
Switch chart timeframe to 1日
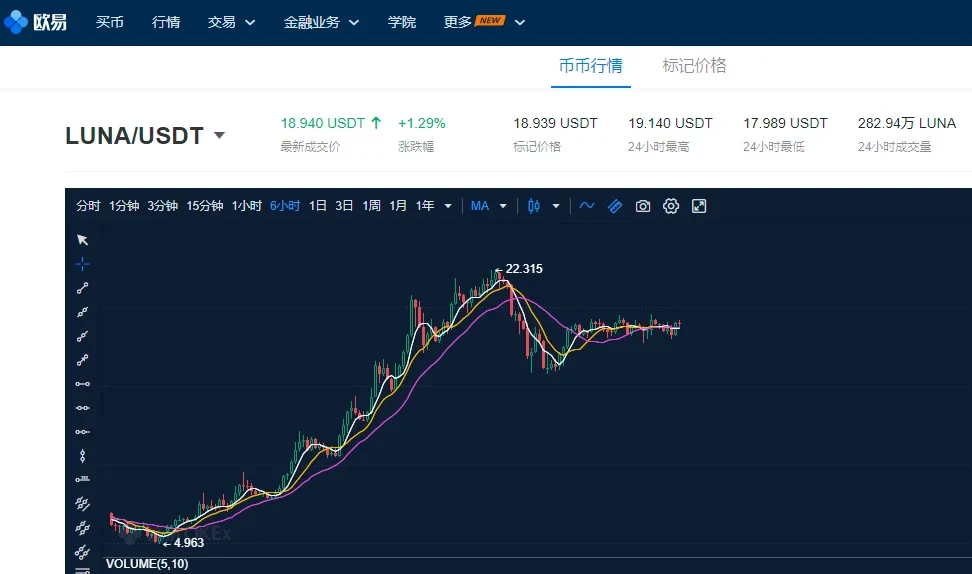click(318, 206)
